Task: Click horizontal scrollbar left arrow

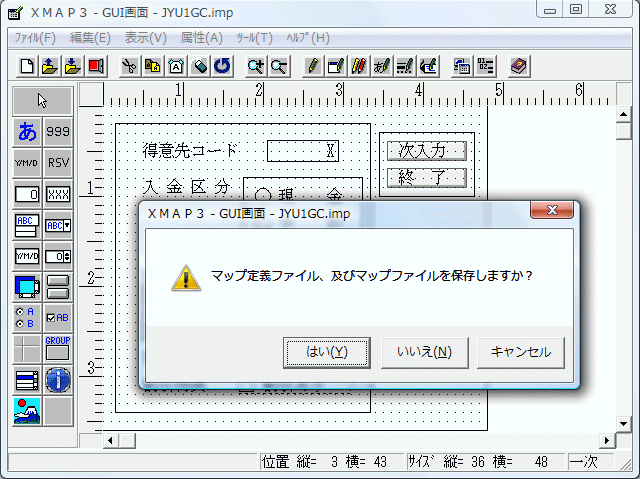Action: pos(110,441)
